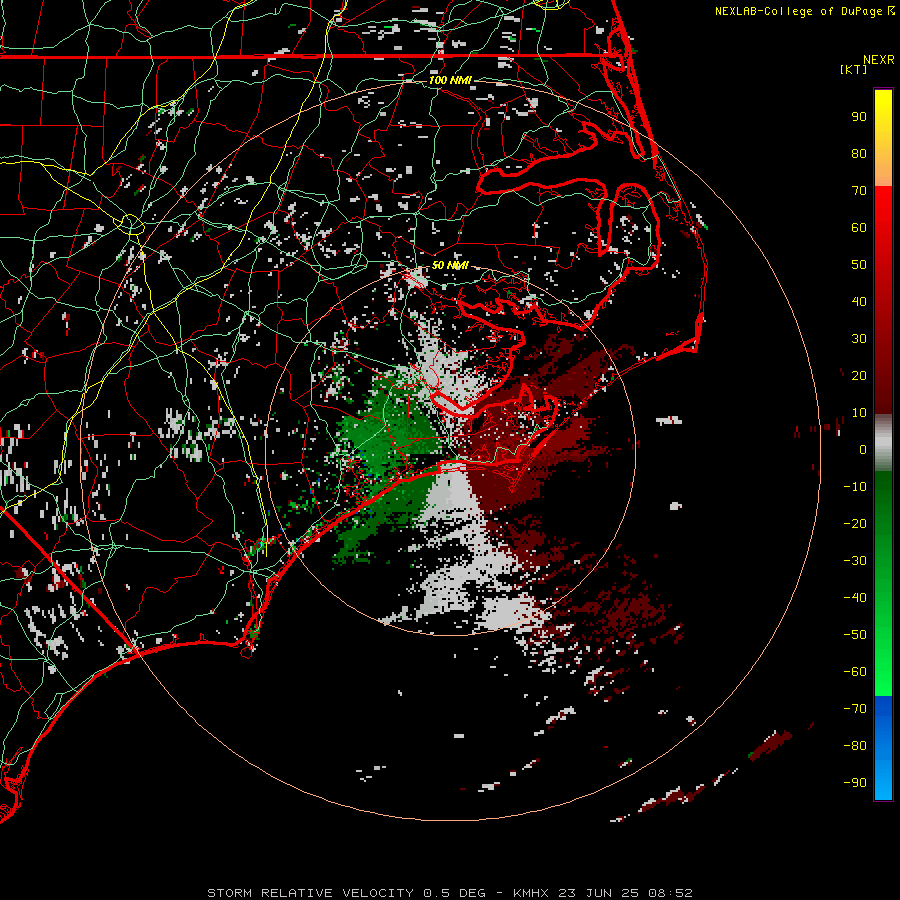Viewport: 900px width, 900px height.
Task: Select the -60 value on velocity scale
Action: [x=855, y=672]
